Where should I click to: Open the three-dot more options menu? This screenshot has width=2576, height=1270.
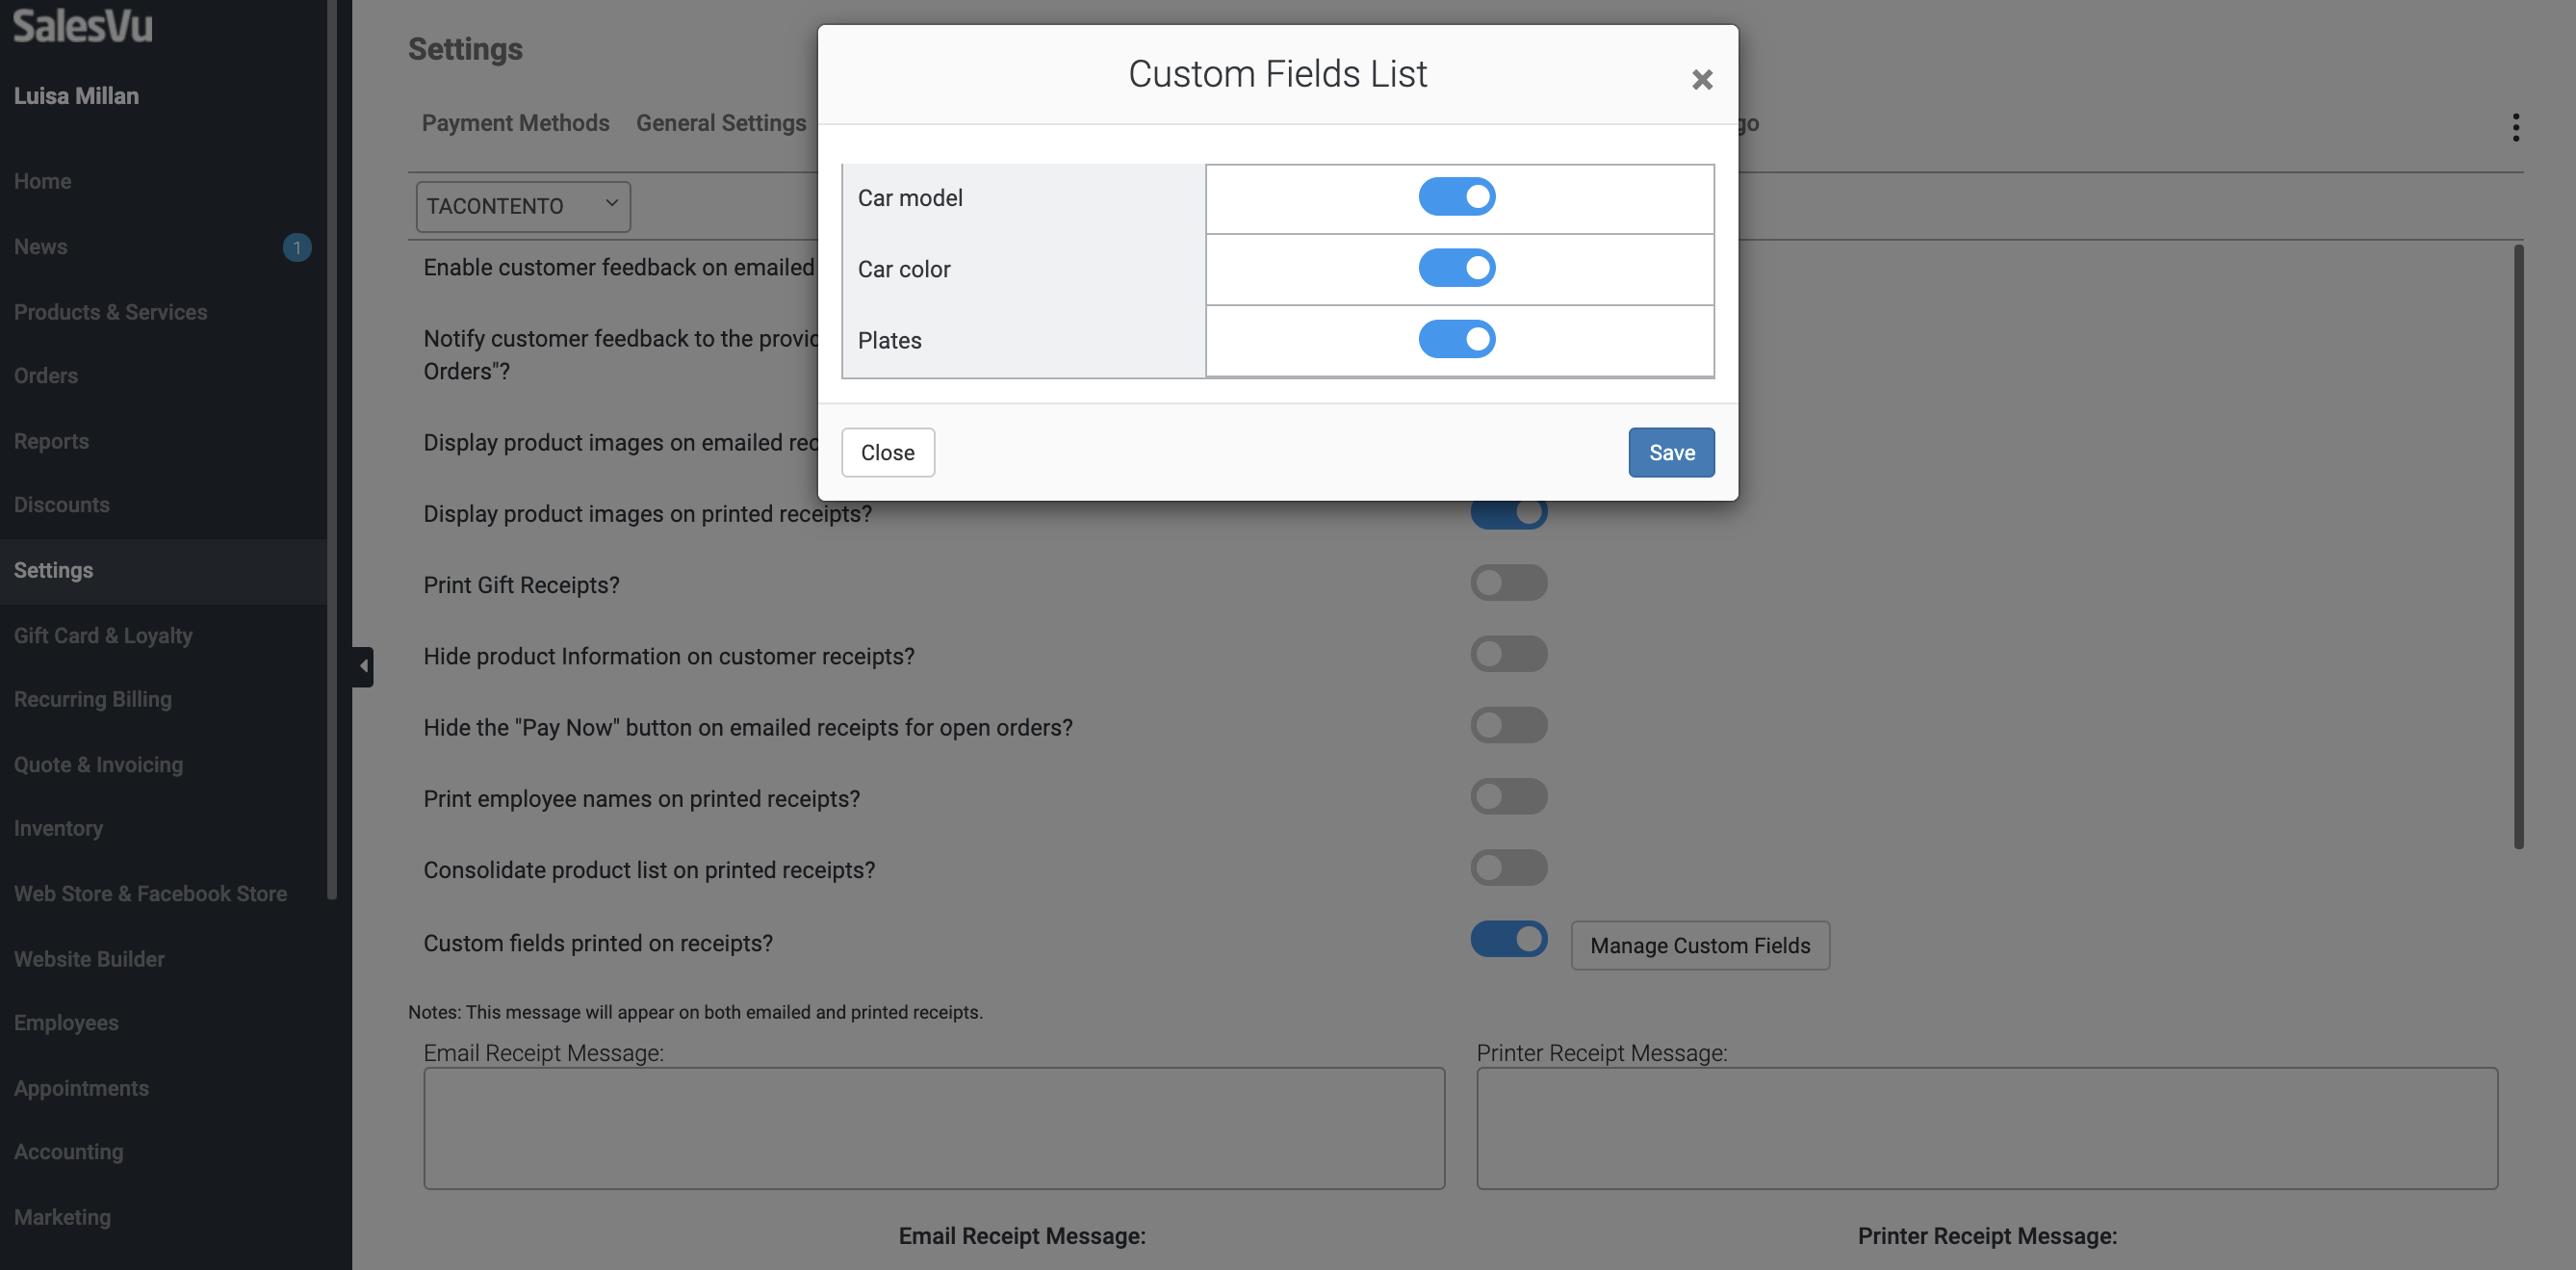[x=2515, y=127]
